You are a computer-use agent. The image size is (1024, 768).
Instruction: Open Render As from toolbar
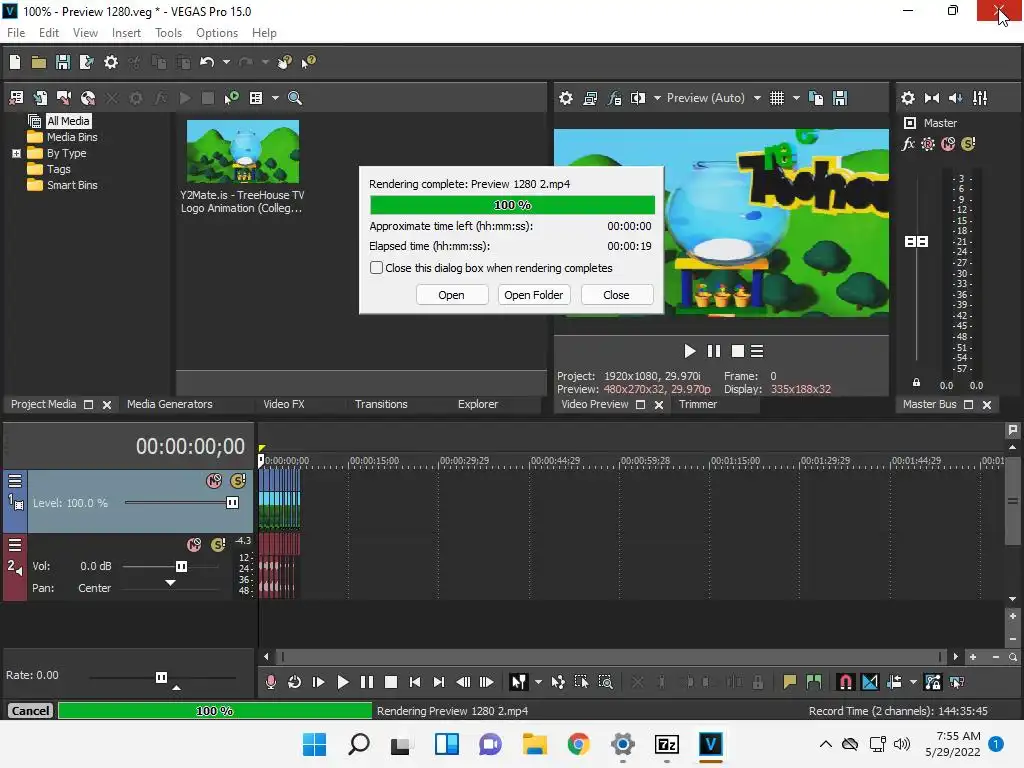point(86,62)
